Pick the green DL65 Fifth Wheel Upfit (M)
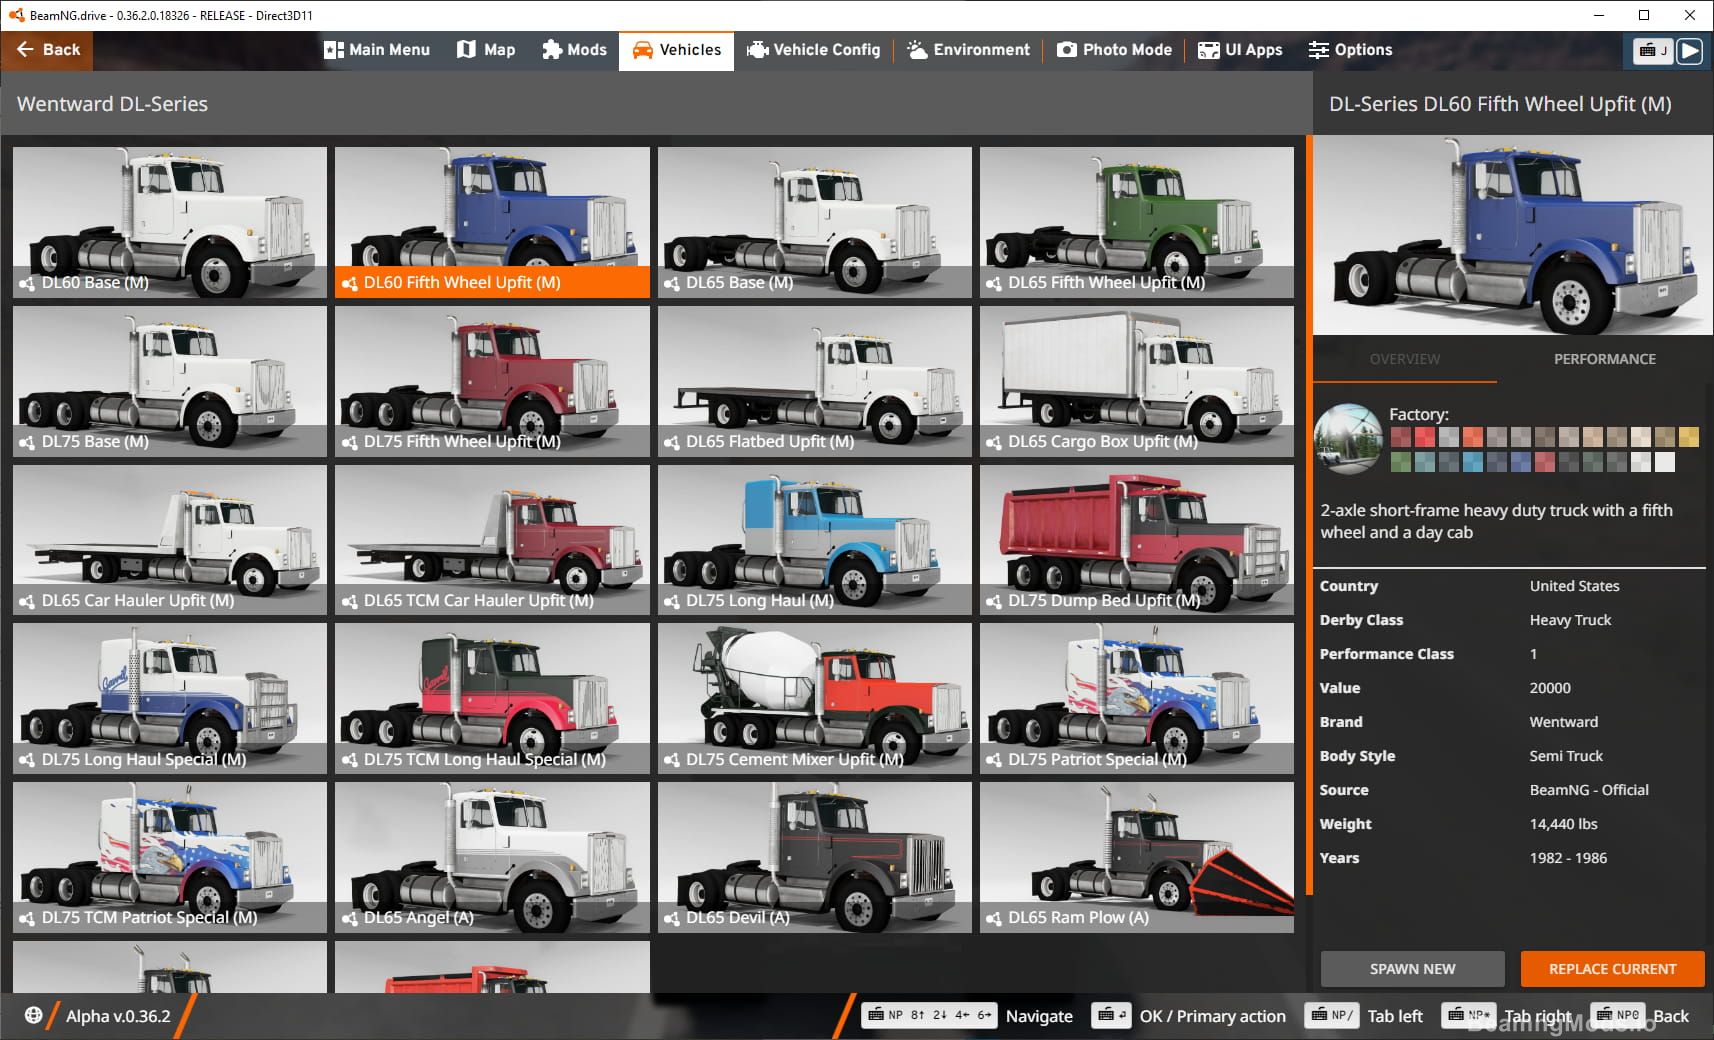 1137,222
